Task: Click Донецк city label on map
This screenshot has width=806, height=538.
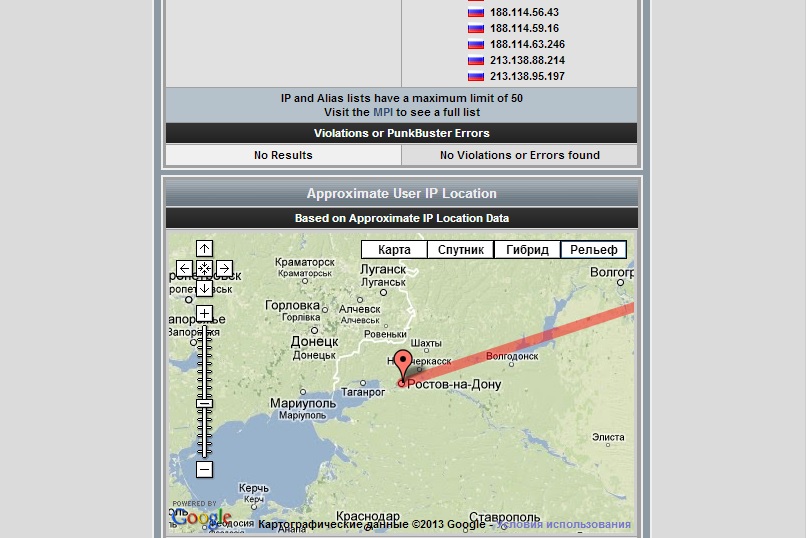Action: pyautogui.click(x=315, y=342)
